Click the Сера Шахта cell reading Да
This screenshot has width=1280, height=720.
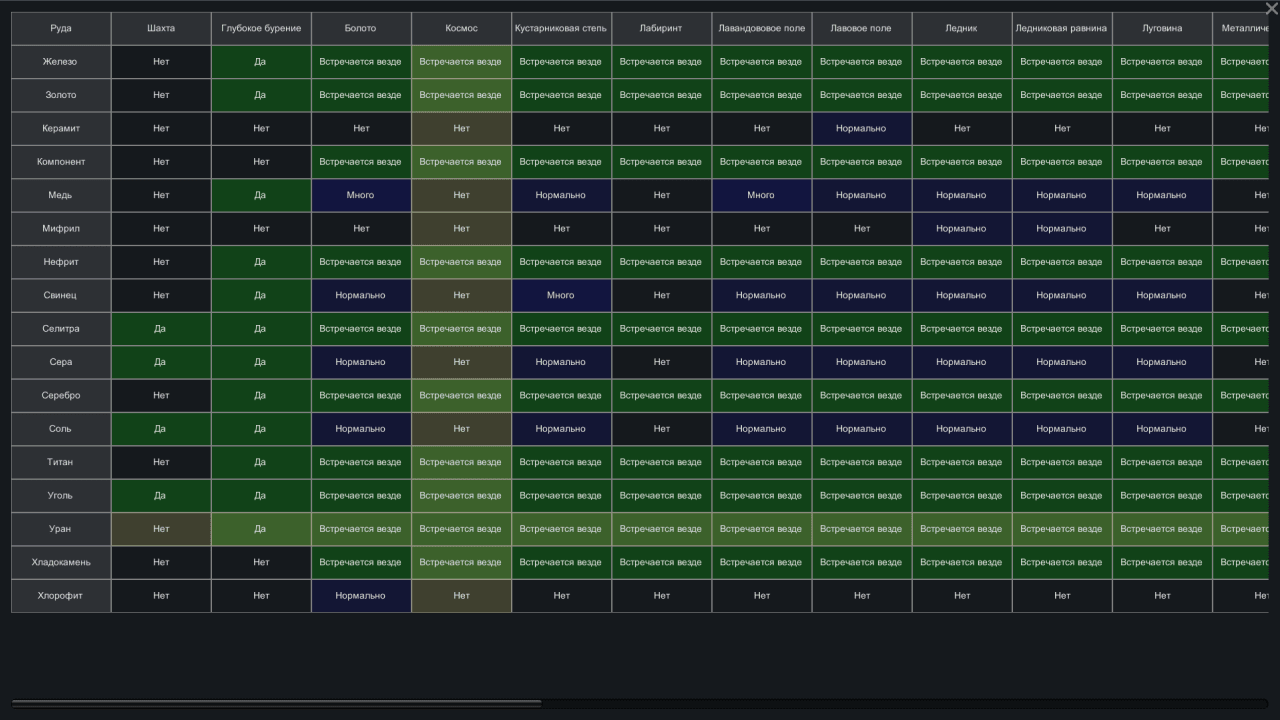point(161,362)
